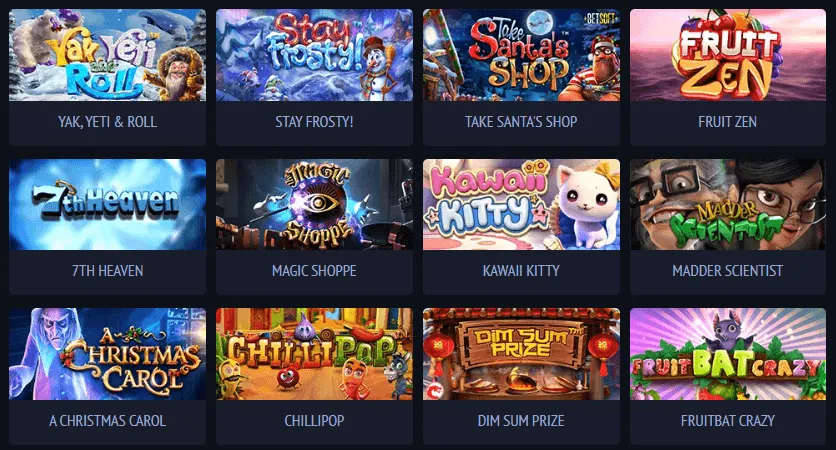This screenshot has height=450, width=836.
Task: Open the DIM SUM PRIZE caption link
Action: (521, 421)
